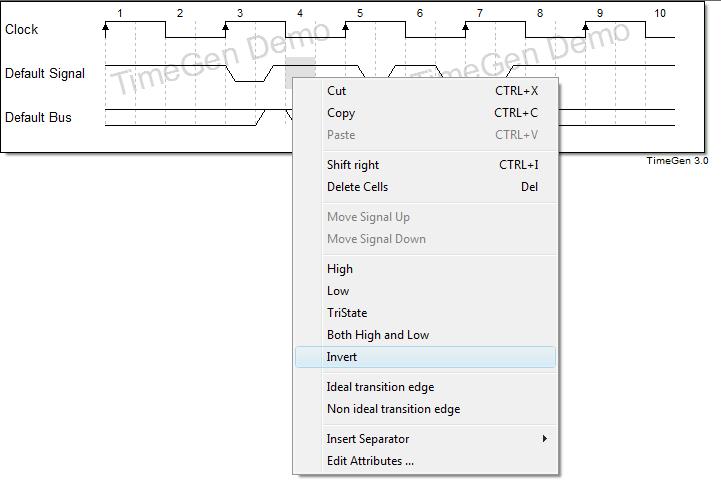Click the highlighted Default Signal cell
The image size is (721, 489).
point(300,73)
